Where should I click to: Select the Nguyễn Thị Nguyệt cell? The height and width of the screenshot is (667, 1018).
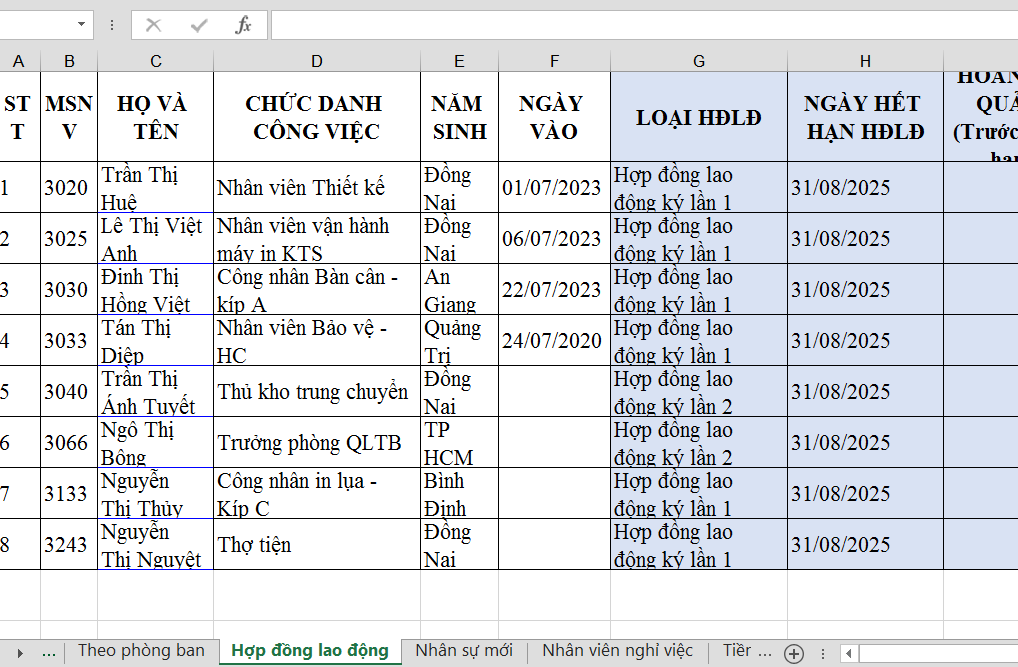[156, 544]
